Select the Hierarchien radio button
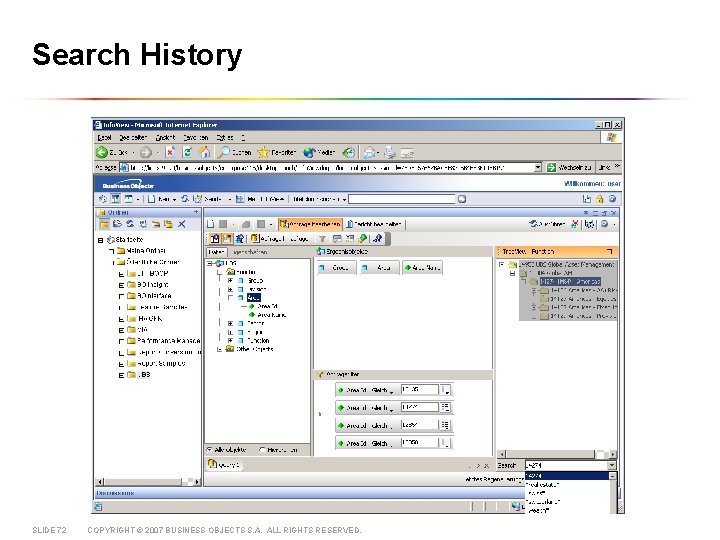720x540 pixels. pyautogui.click(x=262, y=450)
